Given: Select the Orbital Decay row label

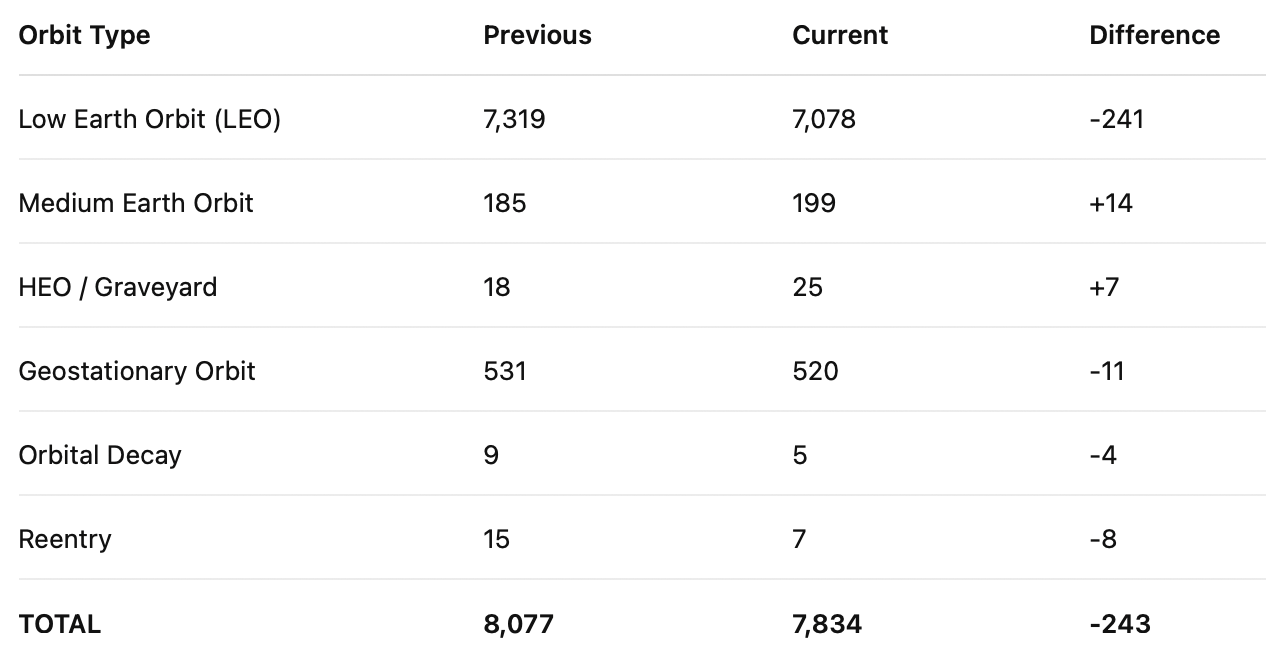Looking at the screenshot, I should coord(100,456).
